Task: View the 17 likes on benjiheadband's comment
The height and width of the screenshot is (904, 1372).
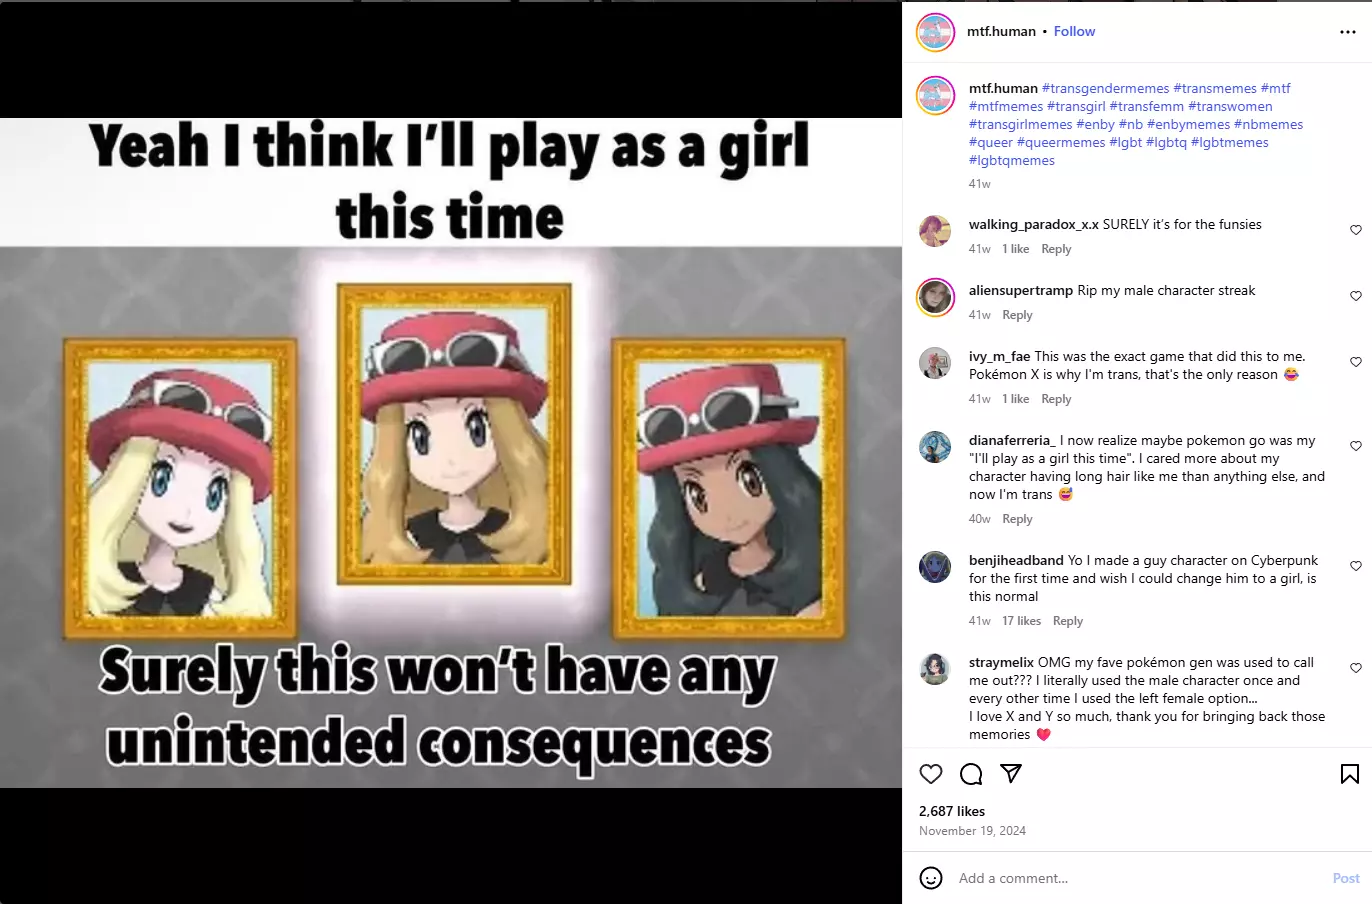Action: (1022, 621)
